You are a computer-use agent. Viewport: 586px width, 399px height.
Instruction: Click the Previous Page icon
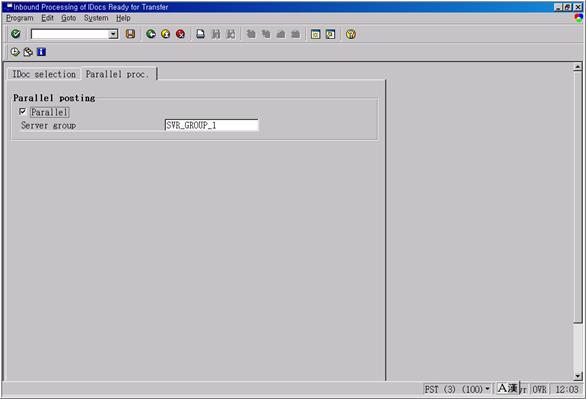(x=266, y=34)
